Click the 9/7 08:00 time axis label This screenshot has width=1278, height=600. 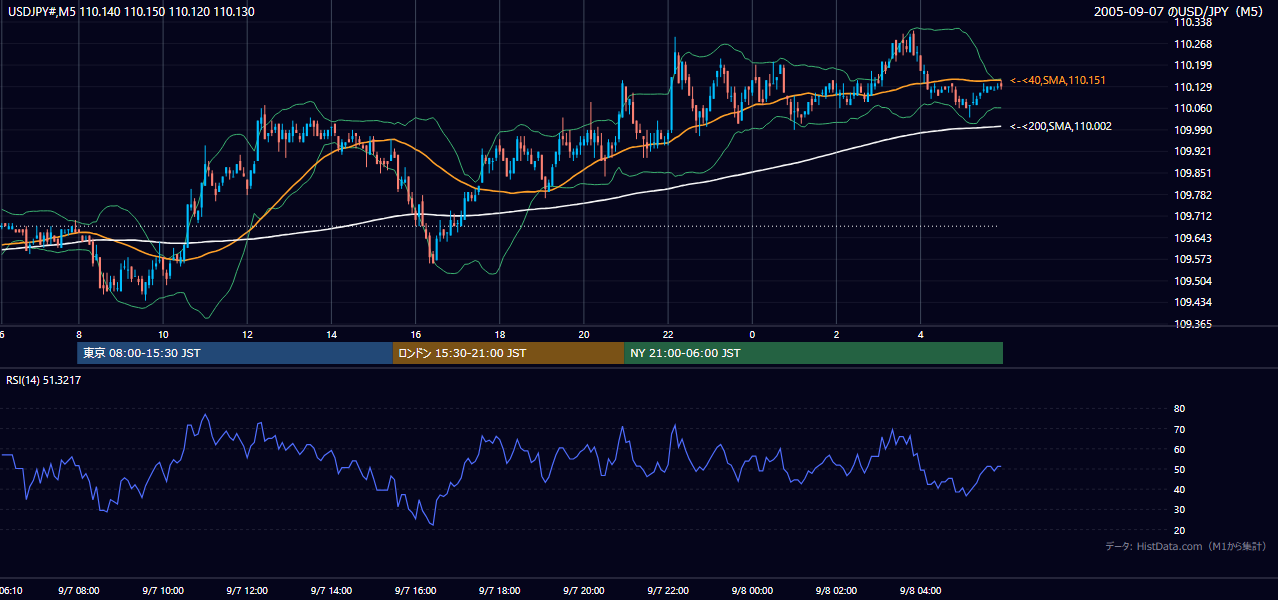[x=77, y=591]
